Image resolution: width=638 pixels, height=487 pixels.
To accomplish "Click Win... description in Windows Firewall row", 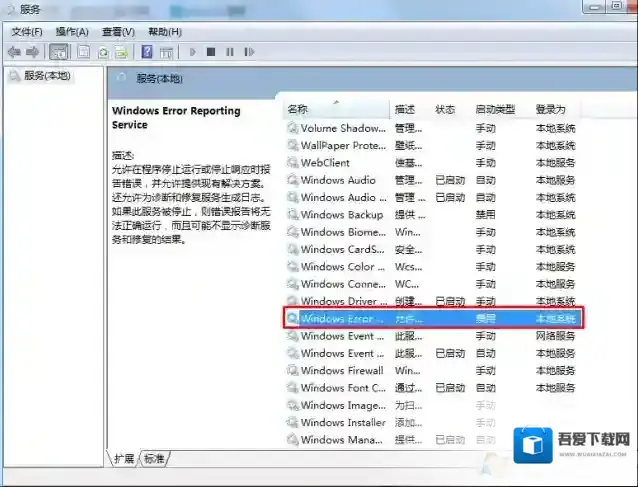I will [408, 370].
